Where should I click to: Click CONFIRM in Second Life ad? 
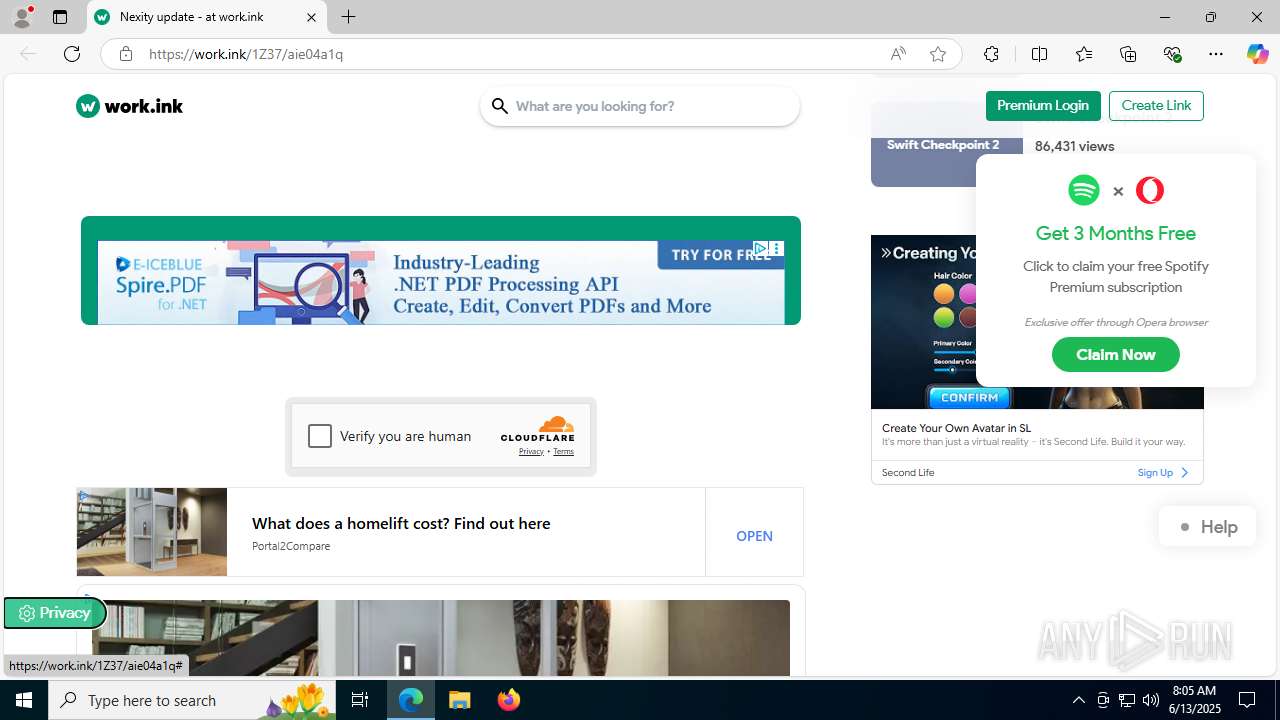click(x=969, y=397)
